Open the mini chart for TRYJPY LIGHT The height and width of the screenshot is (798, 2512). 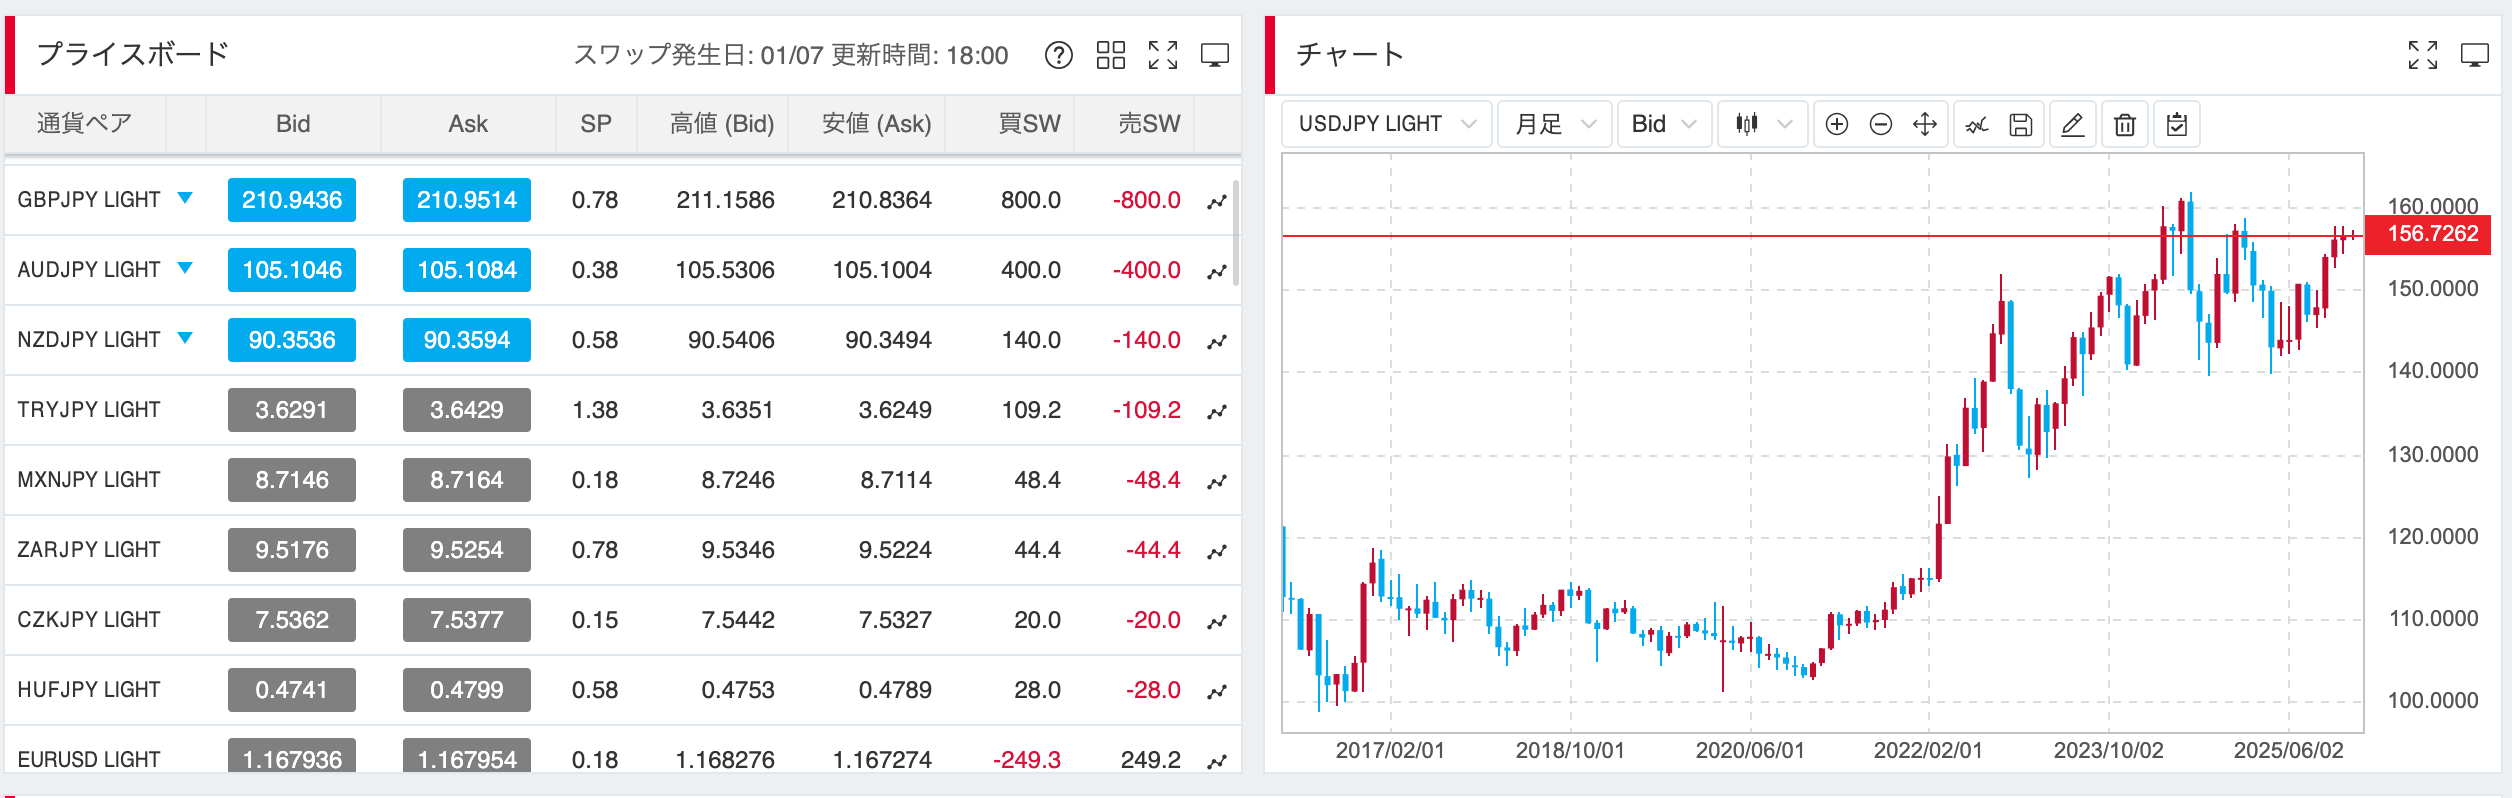click(x=1216, y=411)
